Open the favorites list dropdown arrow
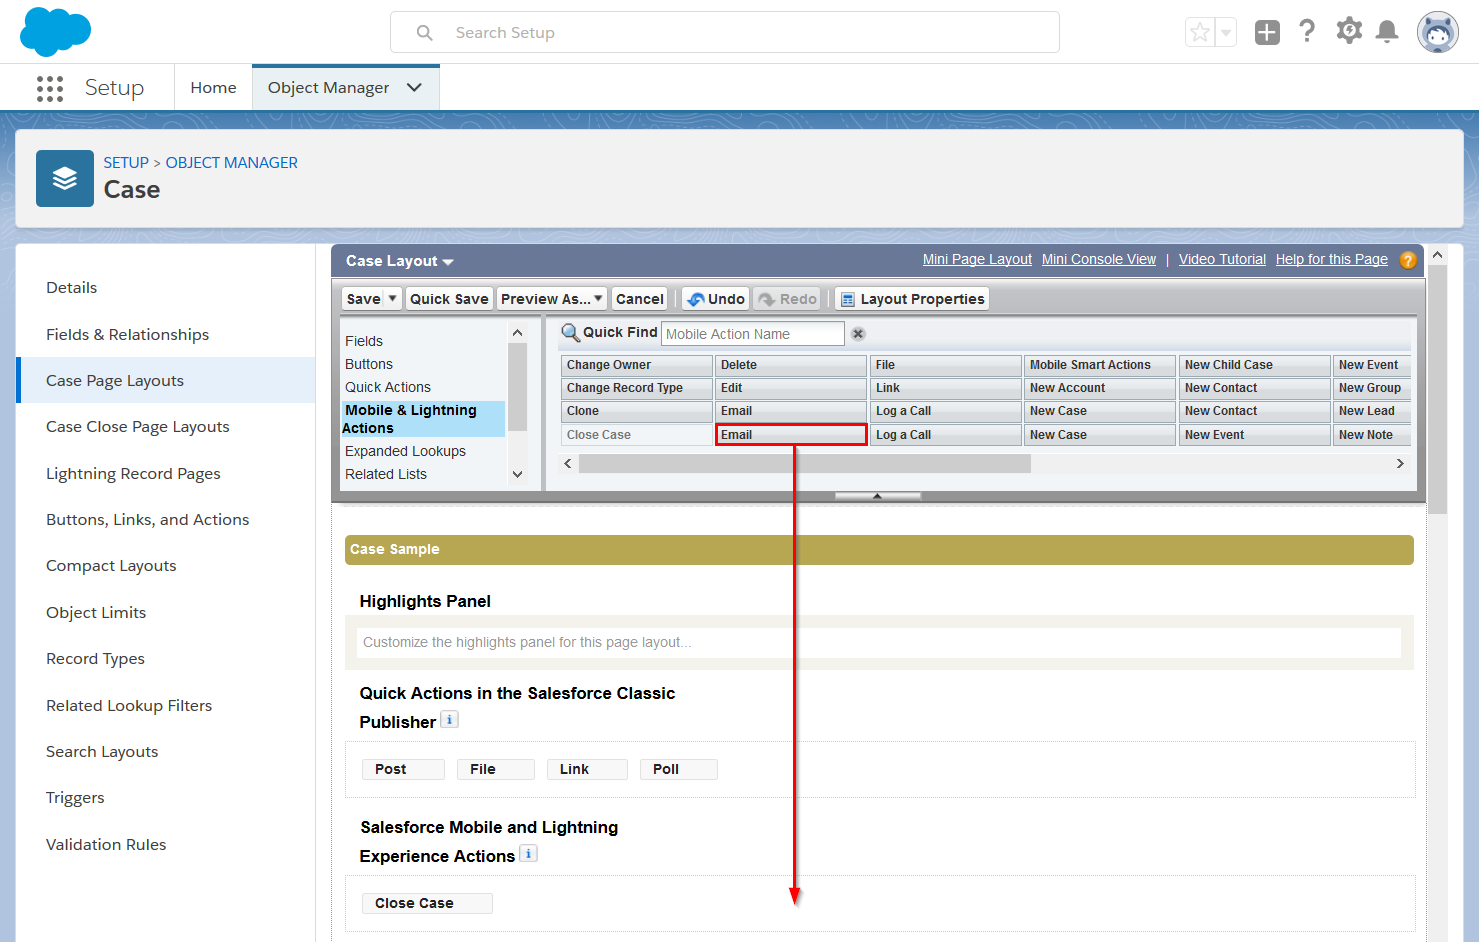The width and height of the screenshot is (1479, 942). (1226, 32)
